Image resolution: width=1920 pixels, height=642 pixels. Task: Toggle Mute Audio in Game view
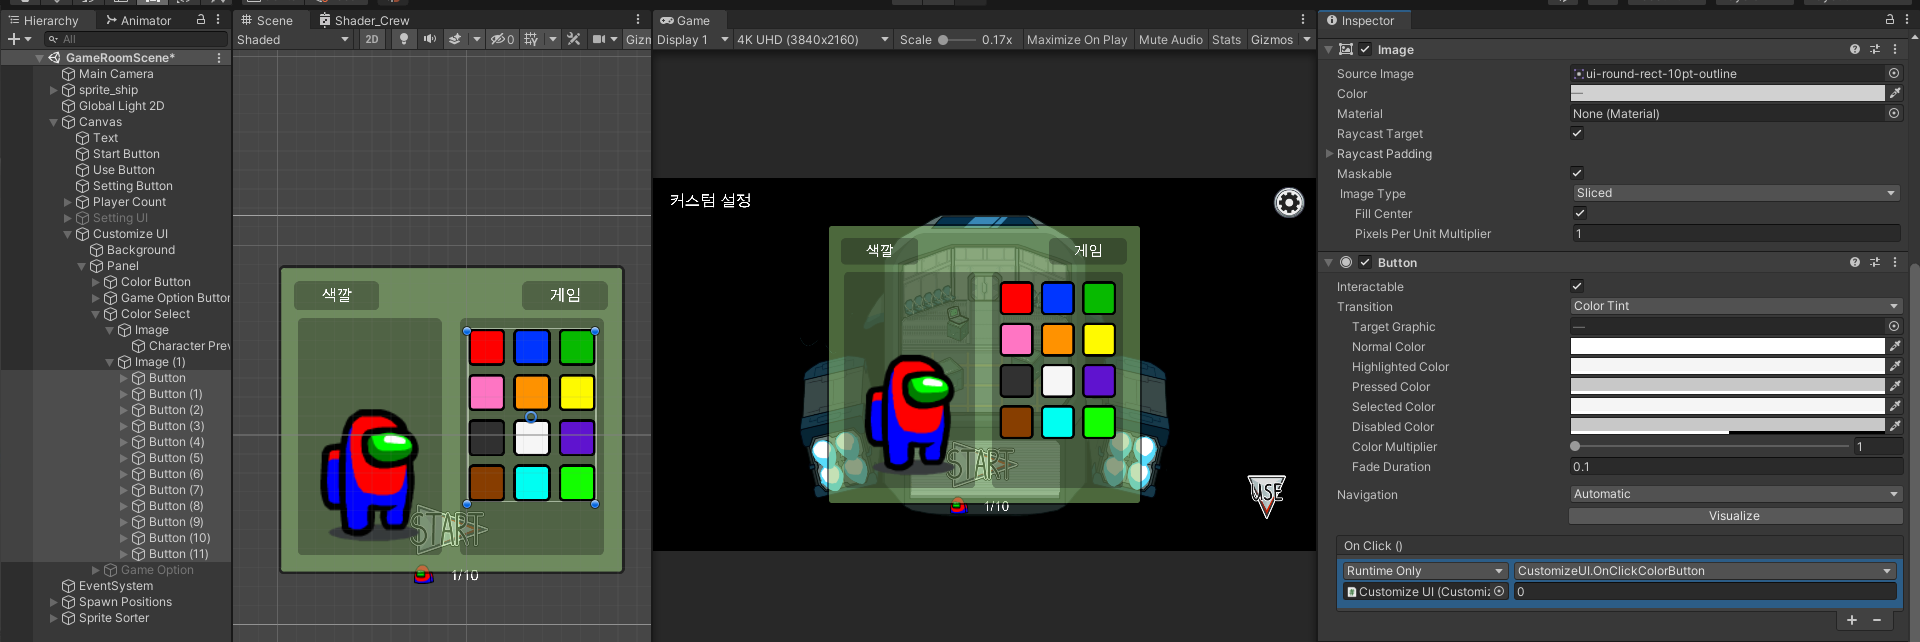click(x=1170, y=39)
